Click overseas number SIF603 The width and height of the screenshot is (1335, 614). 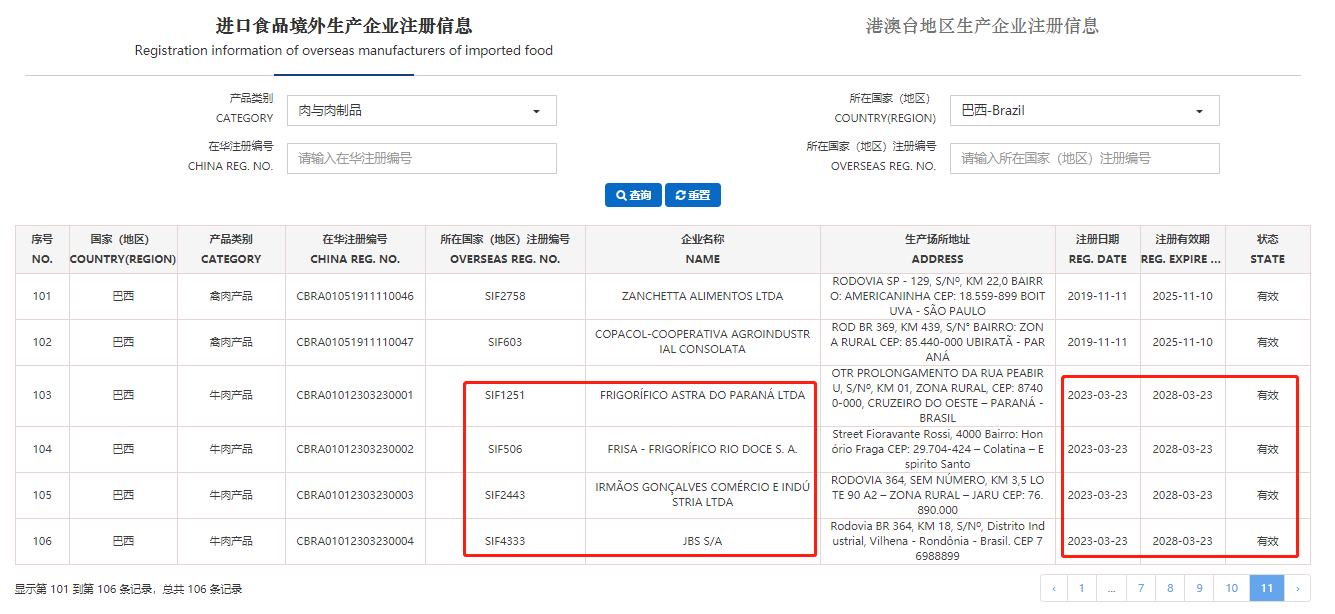505,342
